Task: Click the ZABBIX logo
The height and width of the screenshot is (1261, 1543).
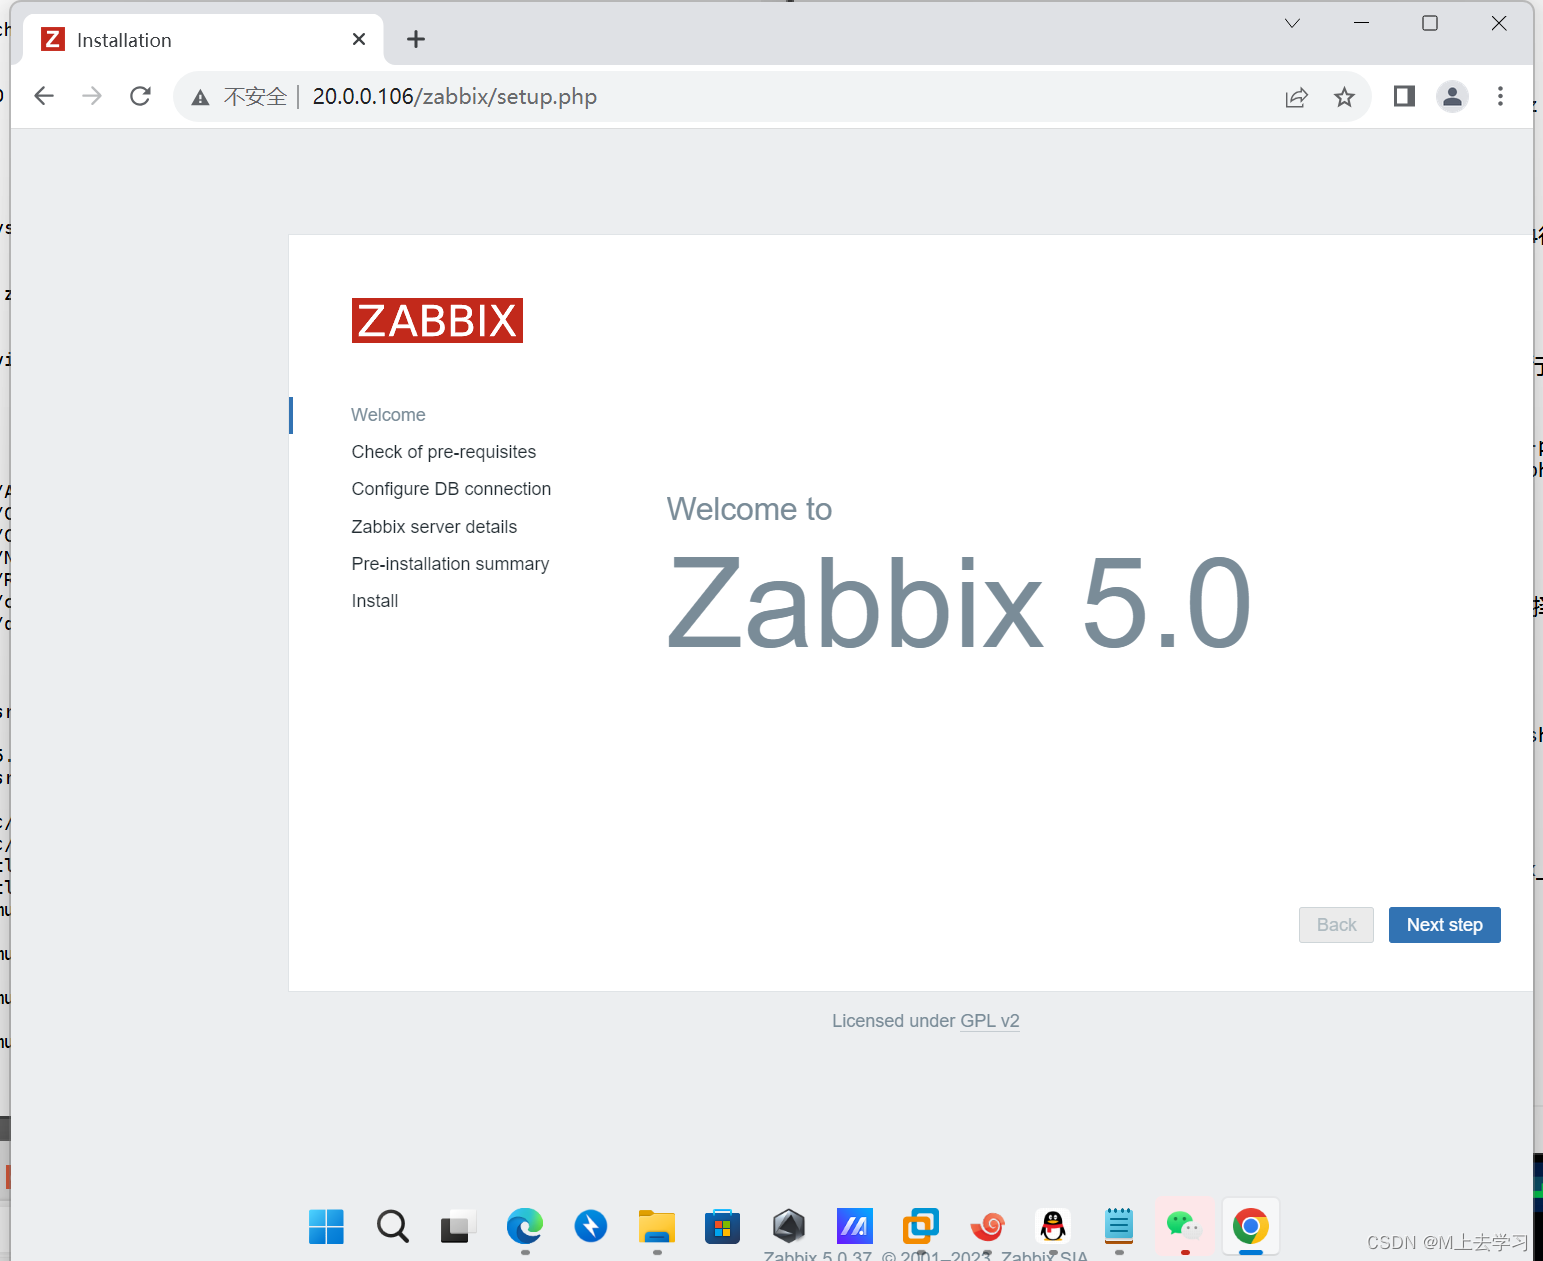Action: [x=437, y=321]
